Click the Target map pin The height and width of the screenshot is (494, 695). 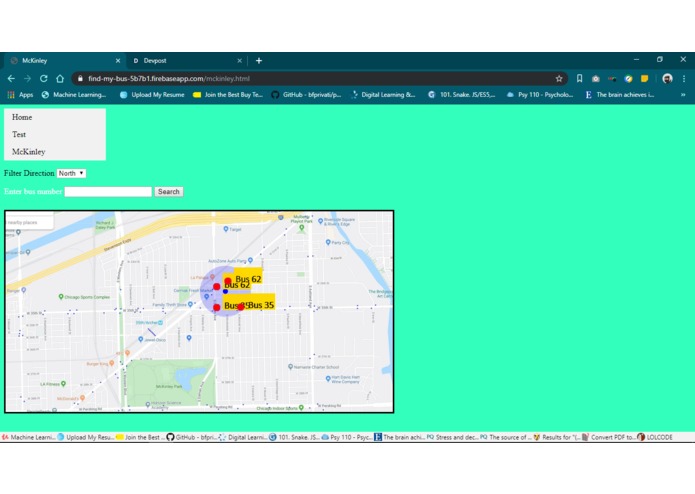(226, 229)
